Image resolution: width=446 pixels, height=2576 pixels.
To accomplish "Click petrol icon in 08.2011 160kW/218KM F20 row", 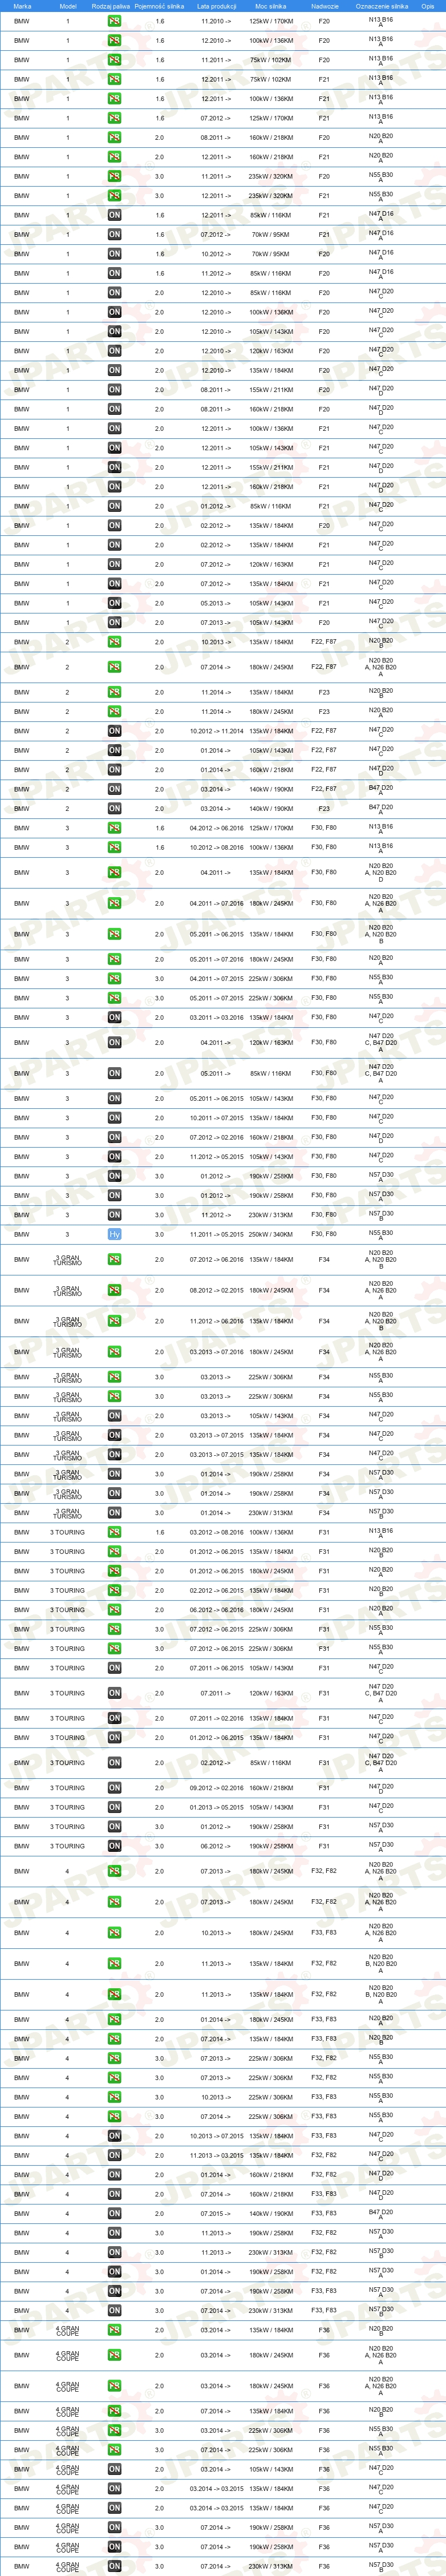I will click(114, 138).
